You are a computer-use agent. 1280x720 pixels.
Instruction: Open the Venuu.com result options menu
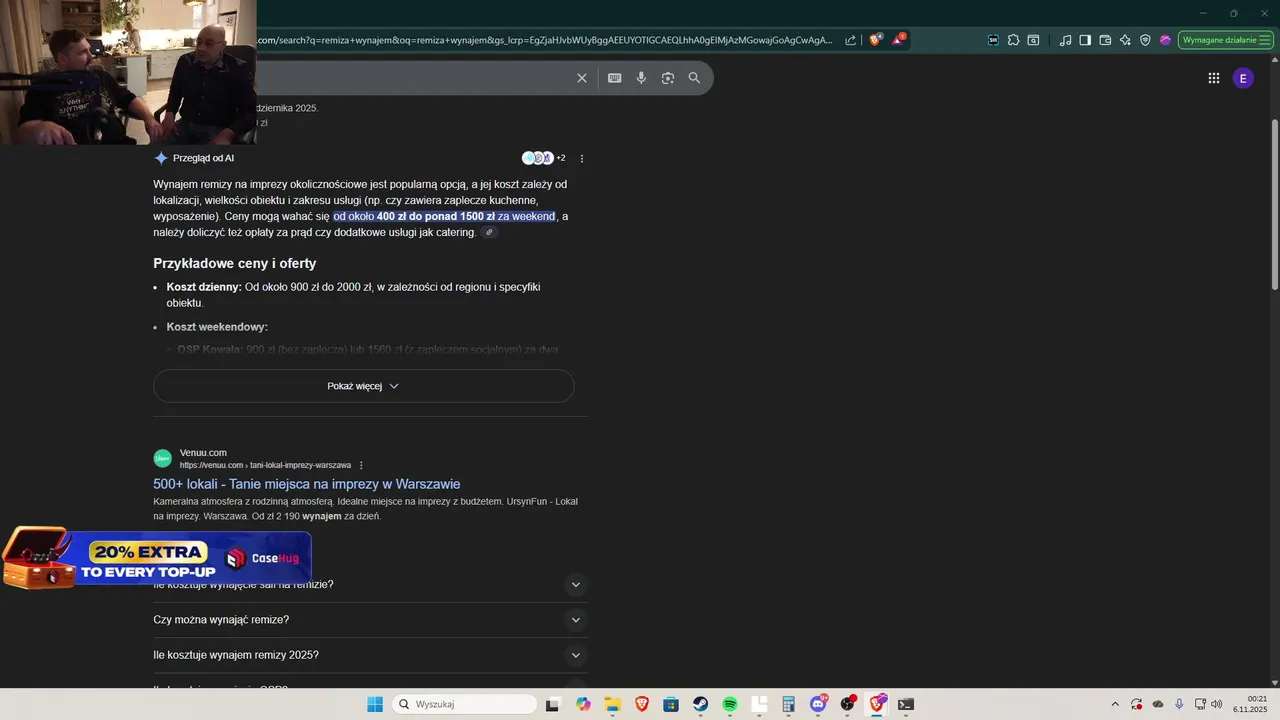[361, 465]
